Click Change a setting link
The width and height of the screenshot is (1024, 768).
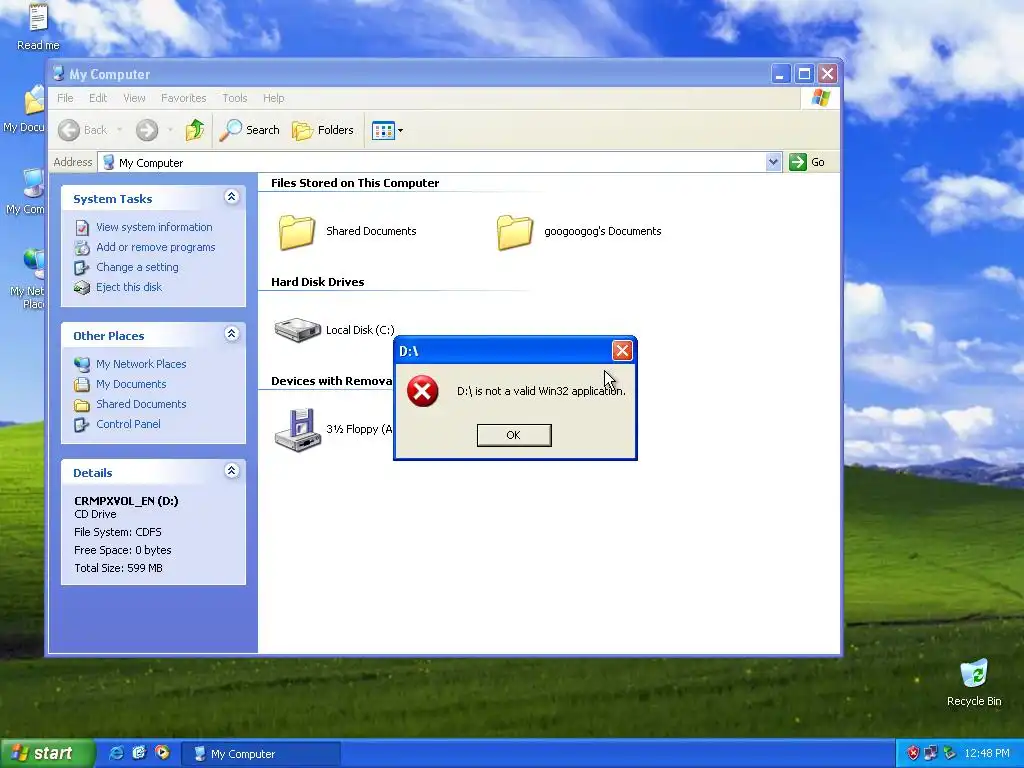(x=137, y=267)
